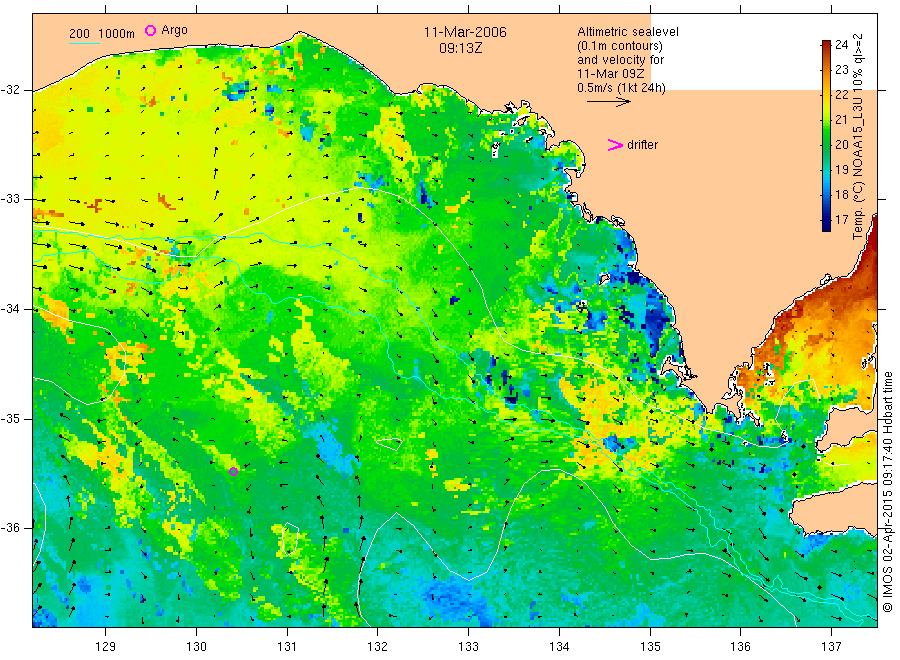Image resolution: width=900 pixels, height=660 pixels.
Task: Click the 'drifter' legend label
Action: pos(642,145)
